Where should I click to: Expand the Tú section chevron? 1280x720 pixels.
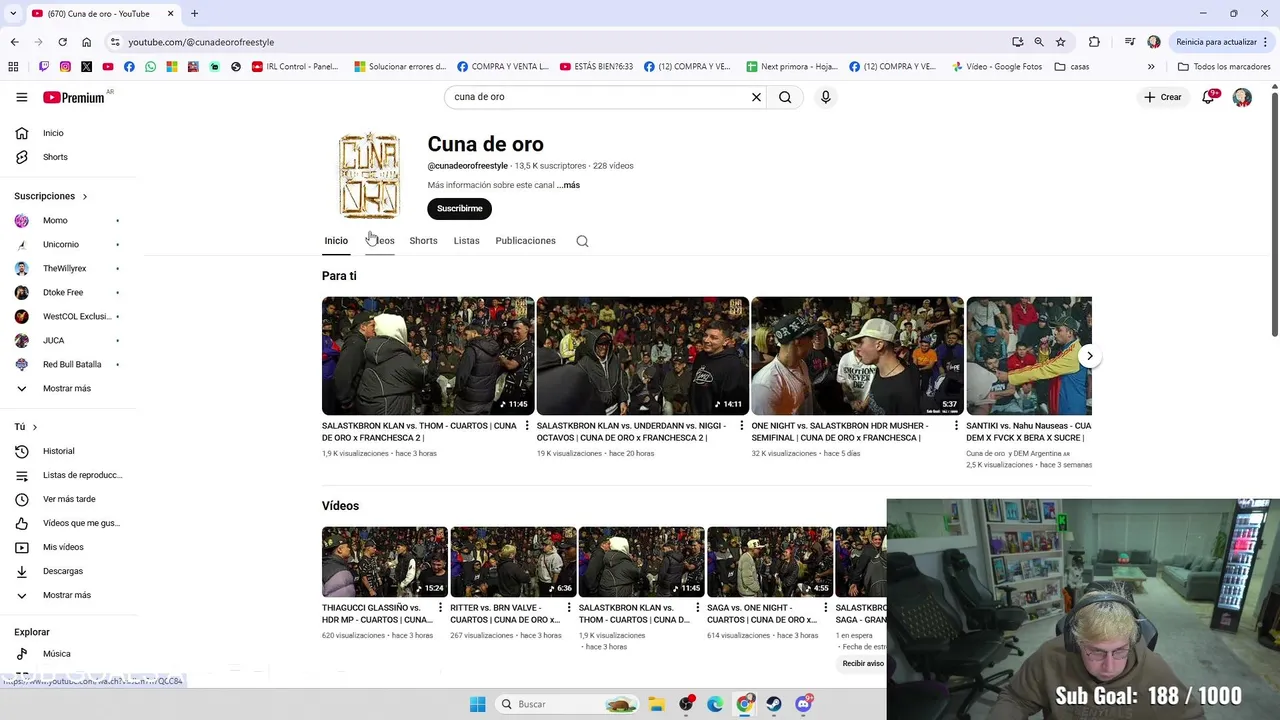tap(35, 427)
